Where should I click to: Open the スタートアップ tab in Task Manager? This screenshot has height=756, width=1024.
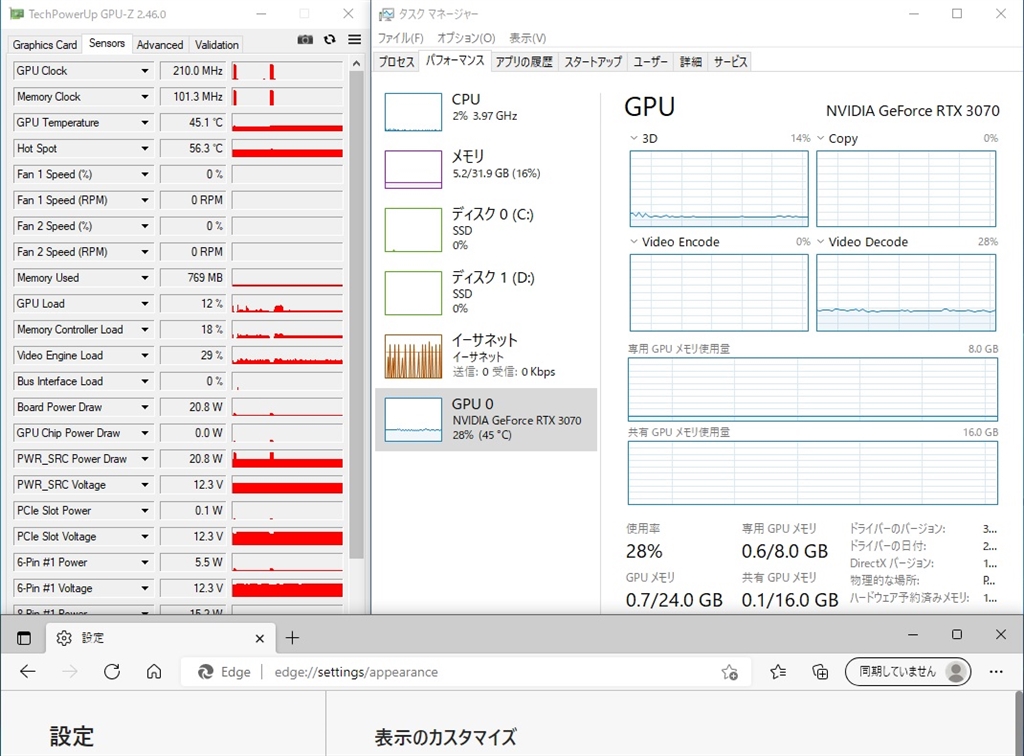tap(592, 62)
